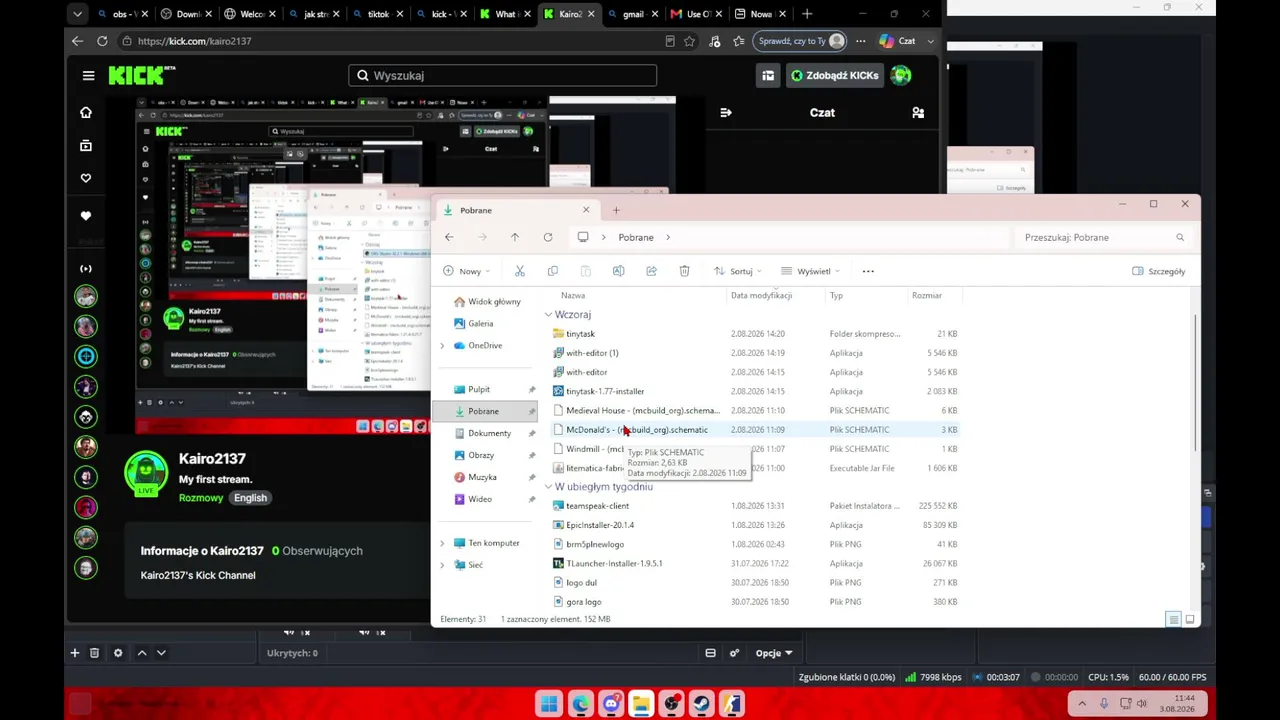Open Kick hamburger sidebar menu
1280x720 pixels.
[x=88, y=75]
